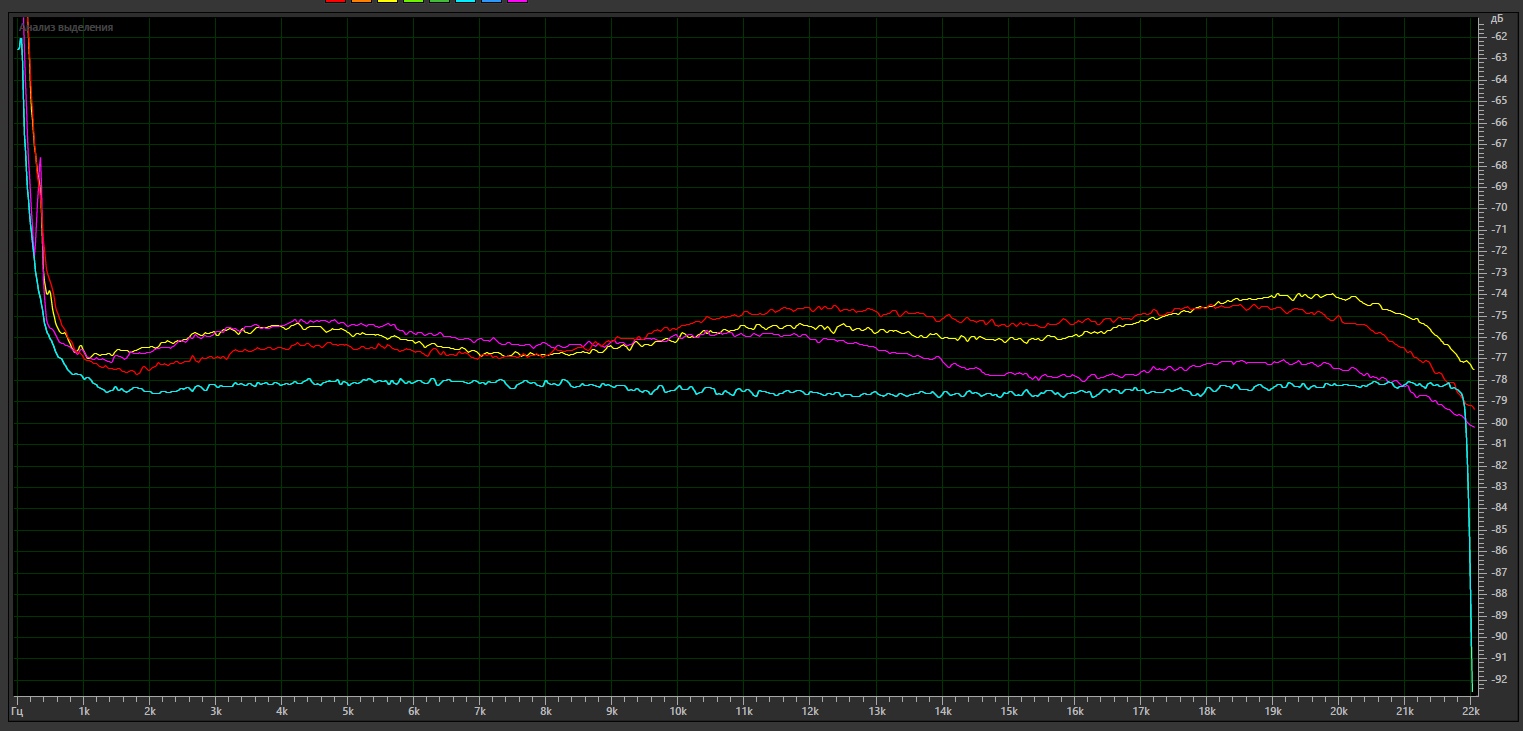Click the -80 value on dB scale

1499,422
